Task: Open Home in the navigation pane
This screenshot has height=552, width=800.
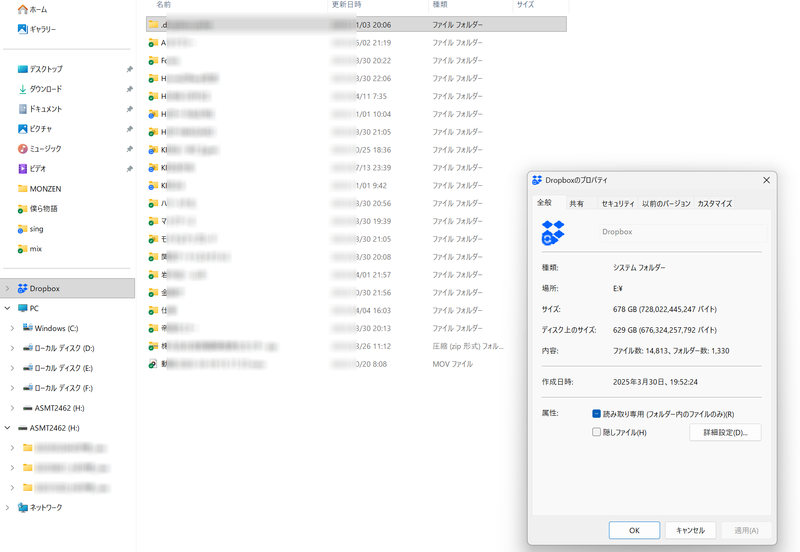Action: tap(32, 9)
